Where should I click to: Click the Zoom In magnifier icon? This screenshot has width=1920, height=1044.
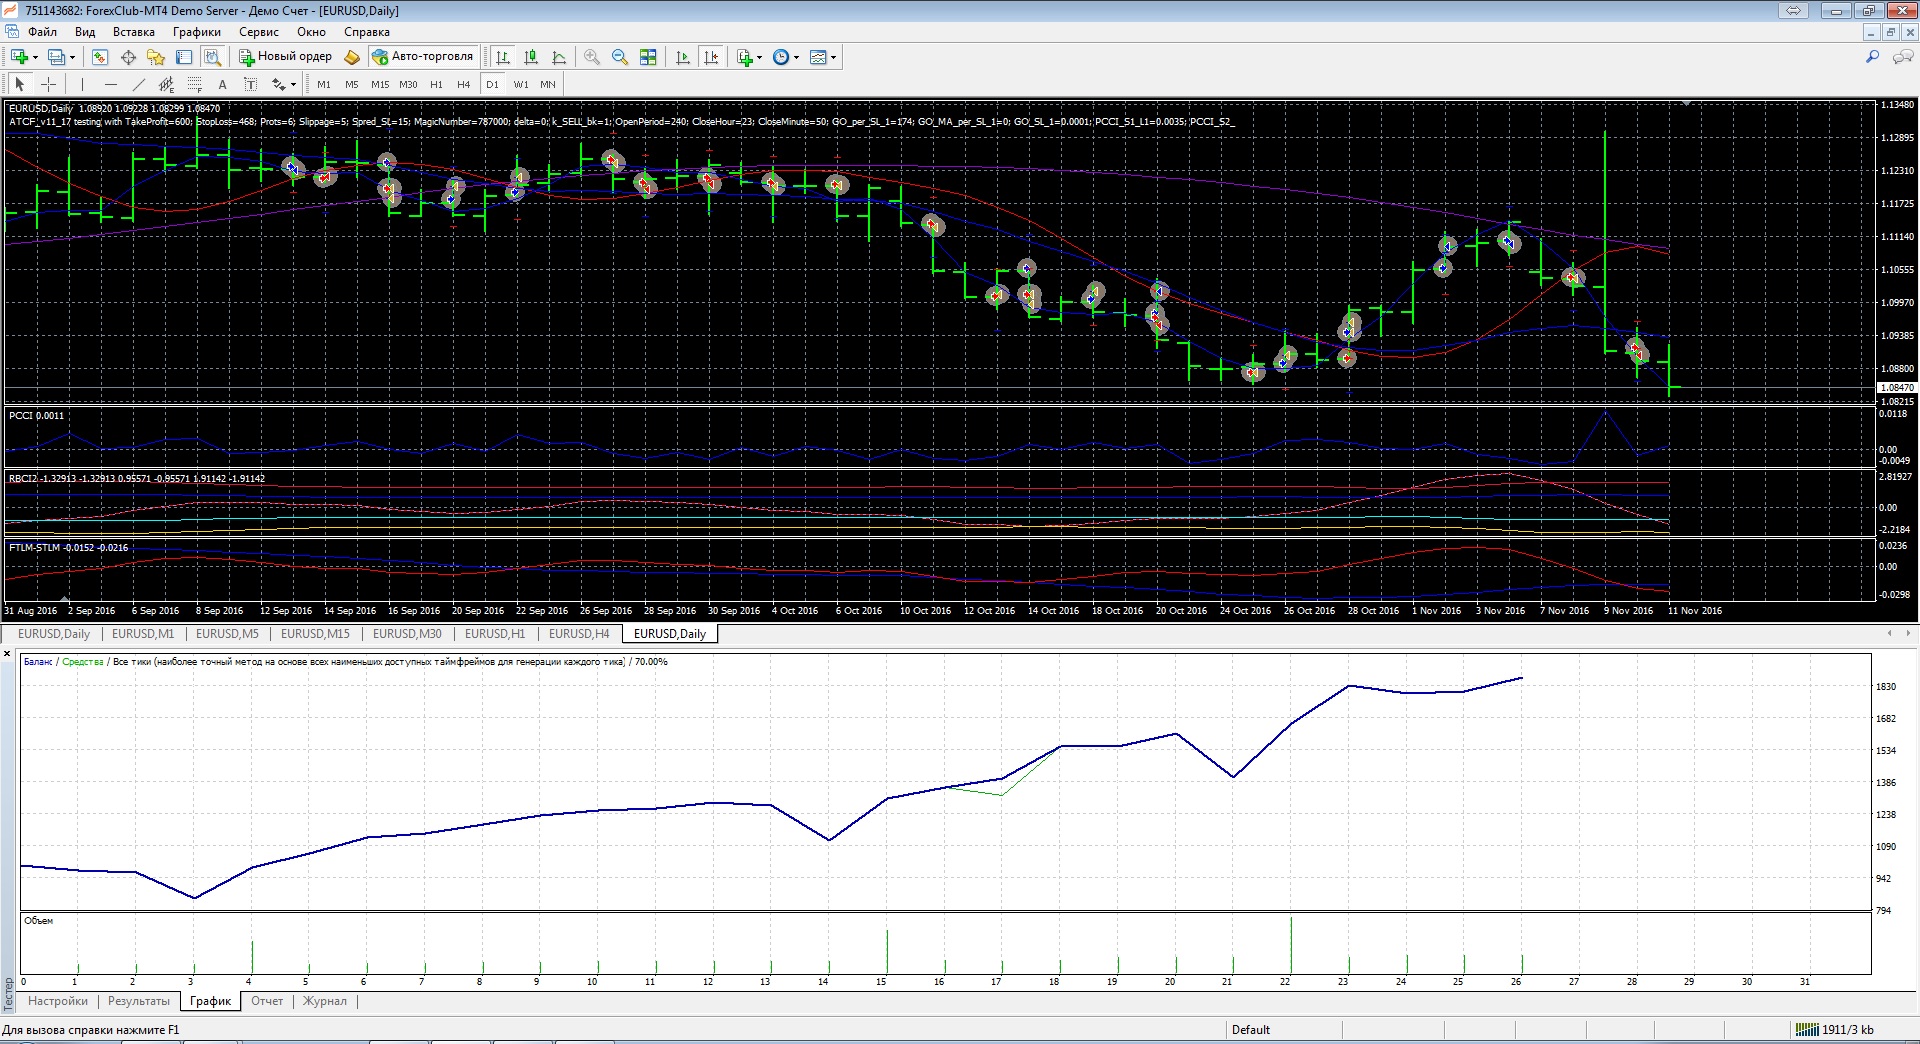tap(592, 57)
